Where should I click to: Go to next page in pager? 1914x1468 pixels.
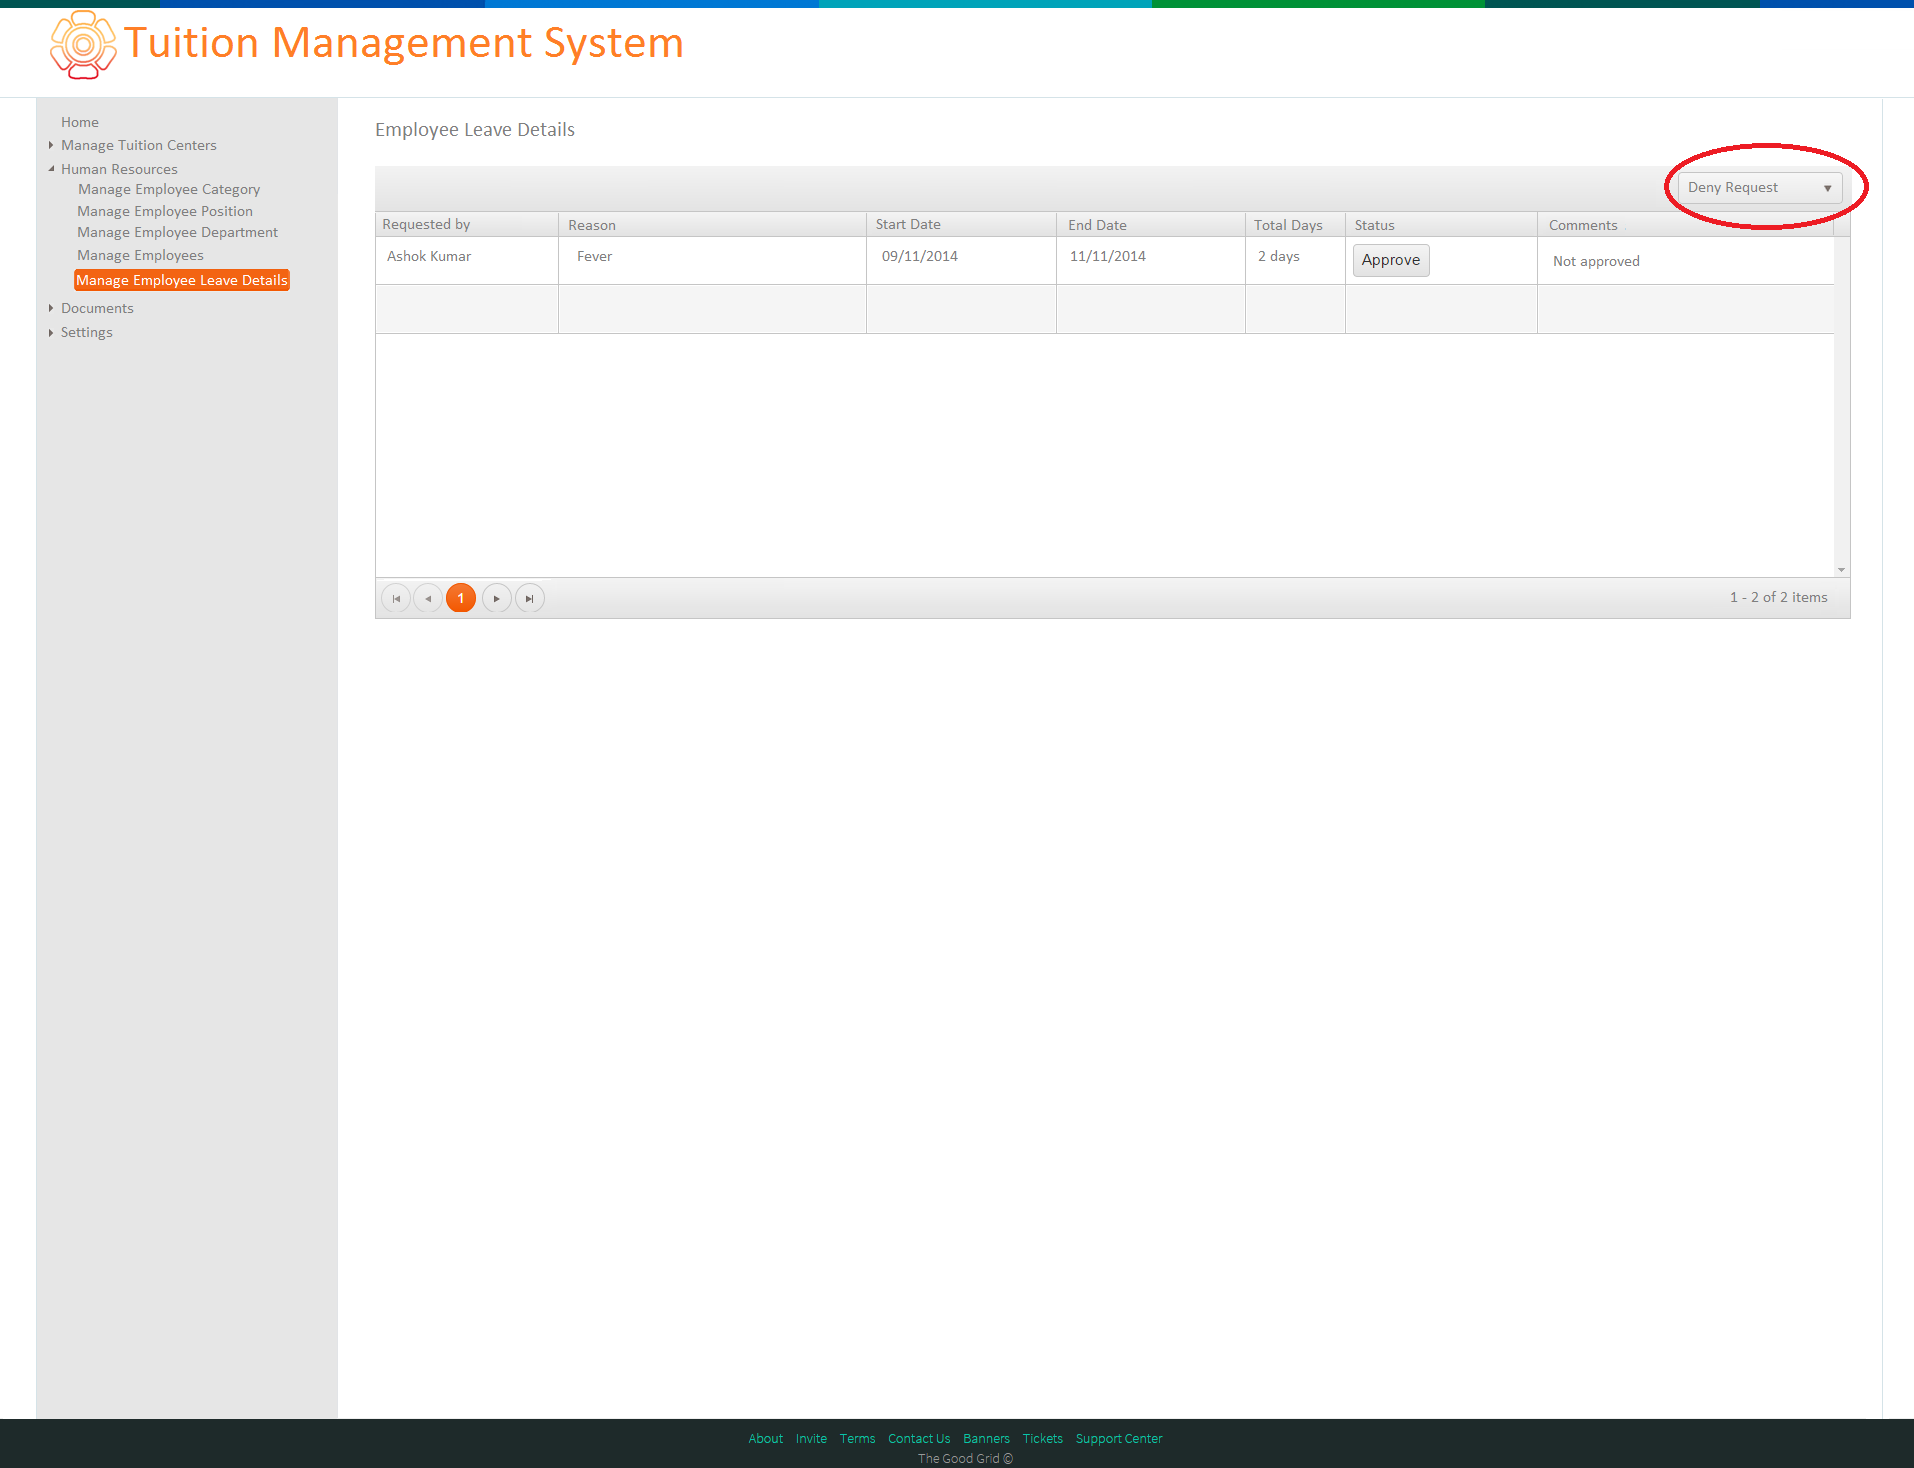[x=496, y=598]
